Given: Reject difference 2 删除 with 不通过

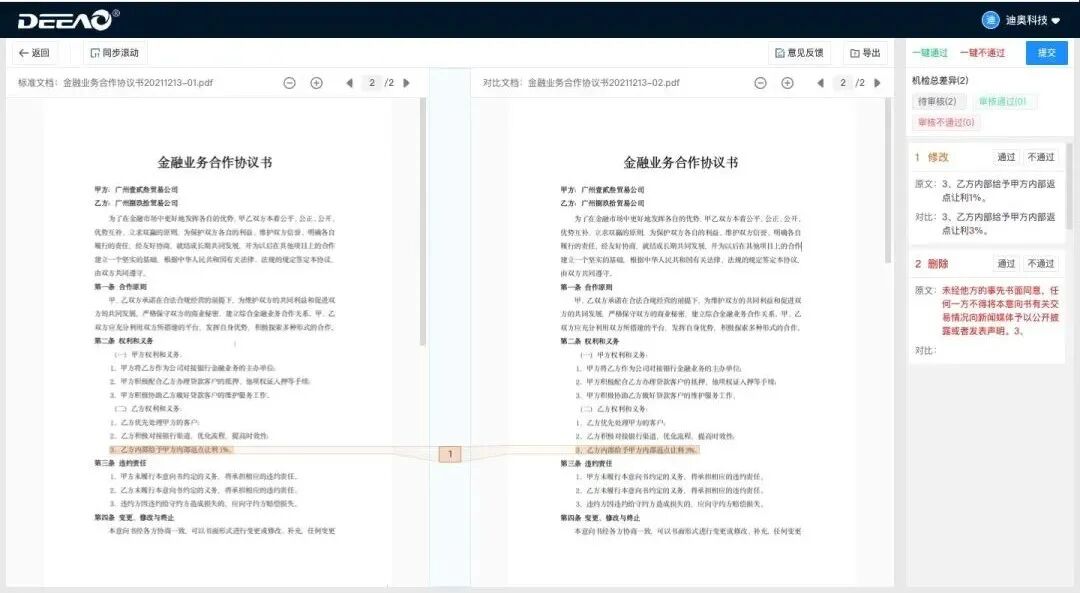Looking at the screenshot, I should click(1041, 263).
